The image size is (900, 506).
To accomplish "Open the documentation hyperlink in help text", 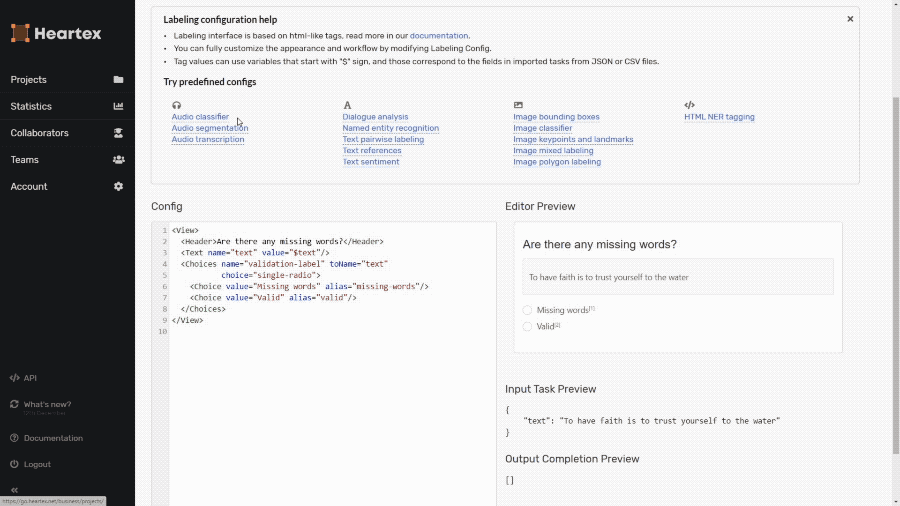I will (x=439, y=36).
